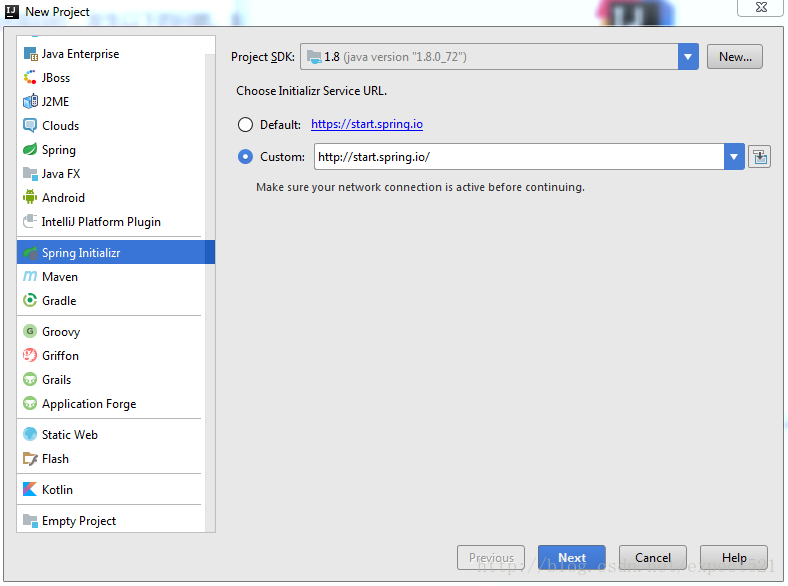
Task: Click the Gradle circular icon
Action: pos(30,300)
